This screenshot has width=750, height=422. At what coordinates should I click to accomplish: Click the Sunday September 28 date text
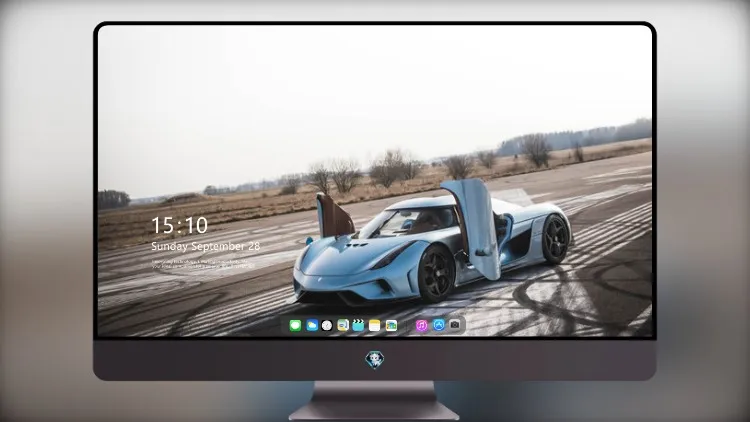pos(206,246)
